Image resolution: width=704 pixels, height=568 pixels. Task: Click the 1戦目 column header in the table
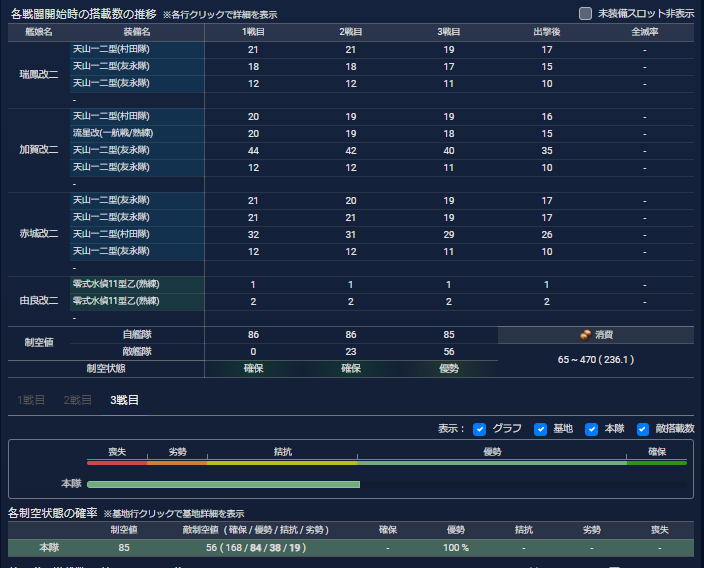click(253, 32)
